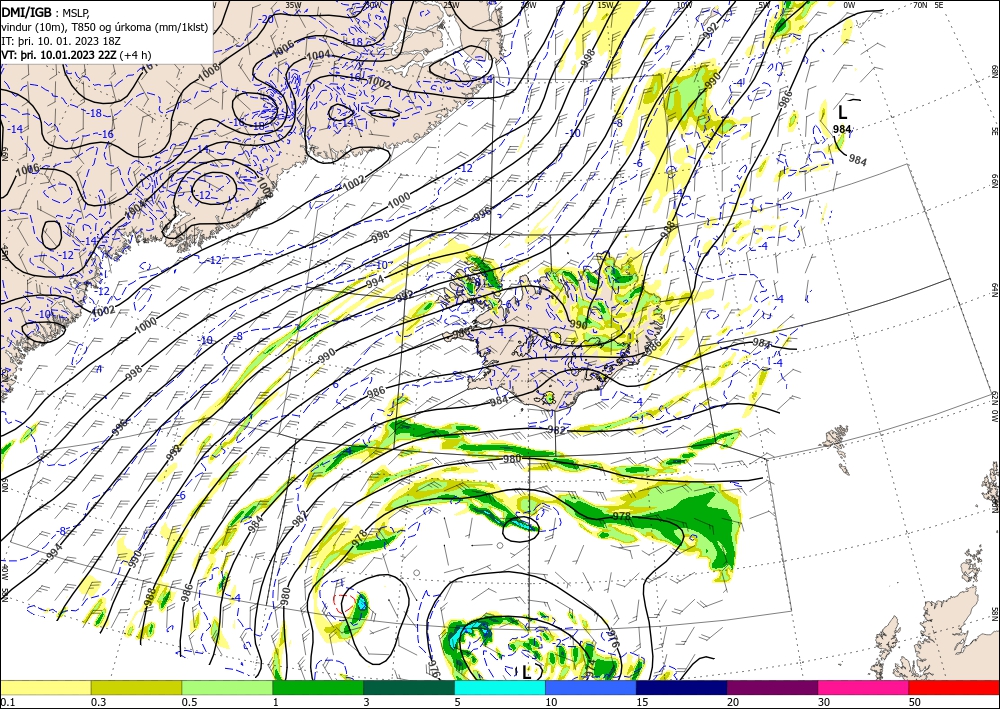Click the red above-50 legend color
This screenshot has width=1000, height=709.
coord(954,687)
